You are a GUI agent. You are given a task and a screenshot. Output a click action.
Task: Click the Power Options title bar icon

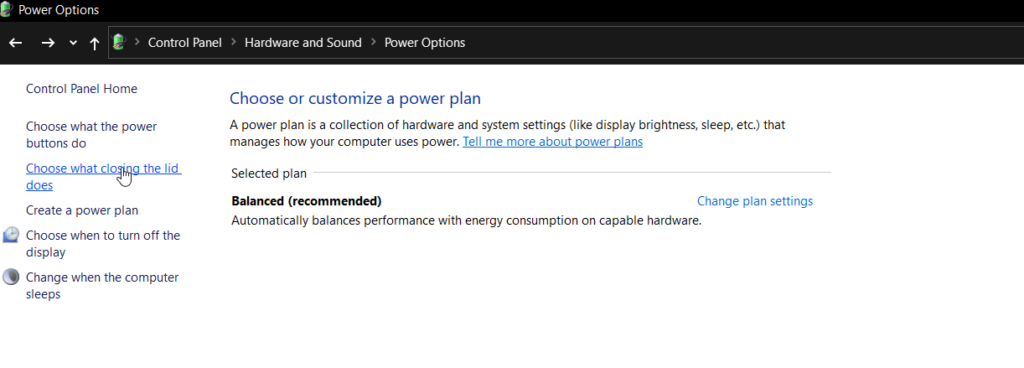pos(7,9)
